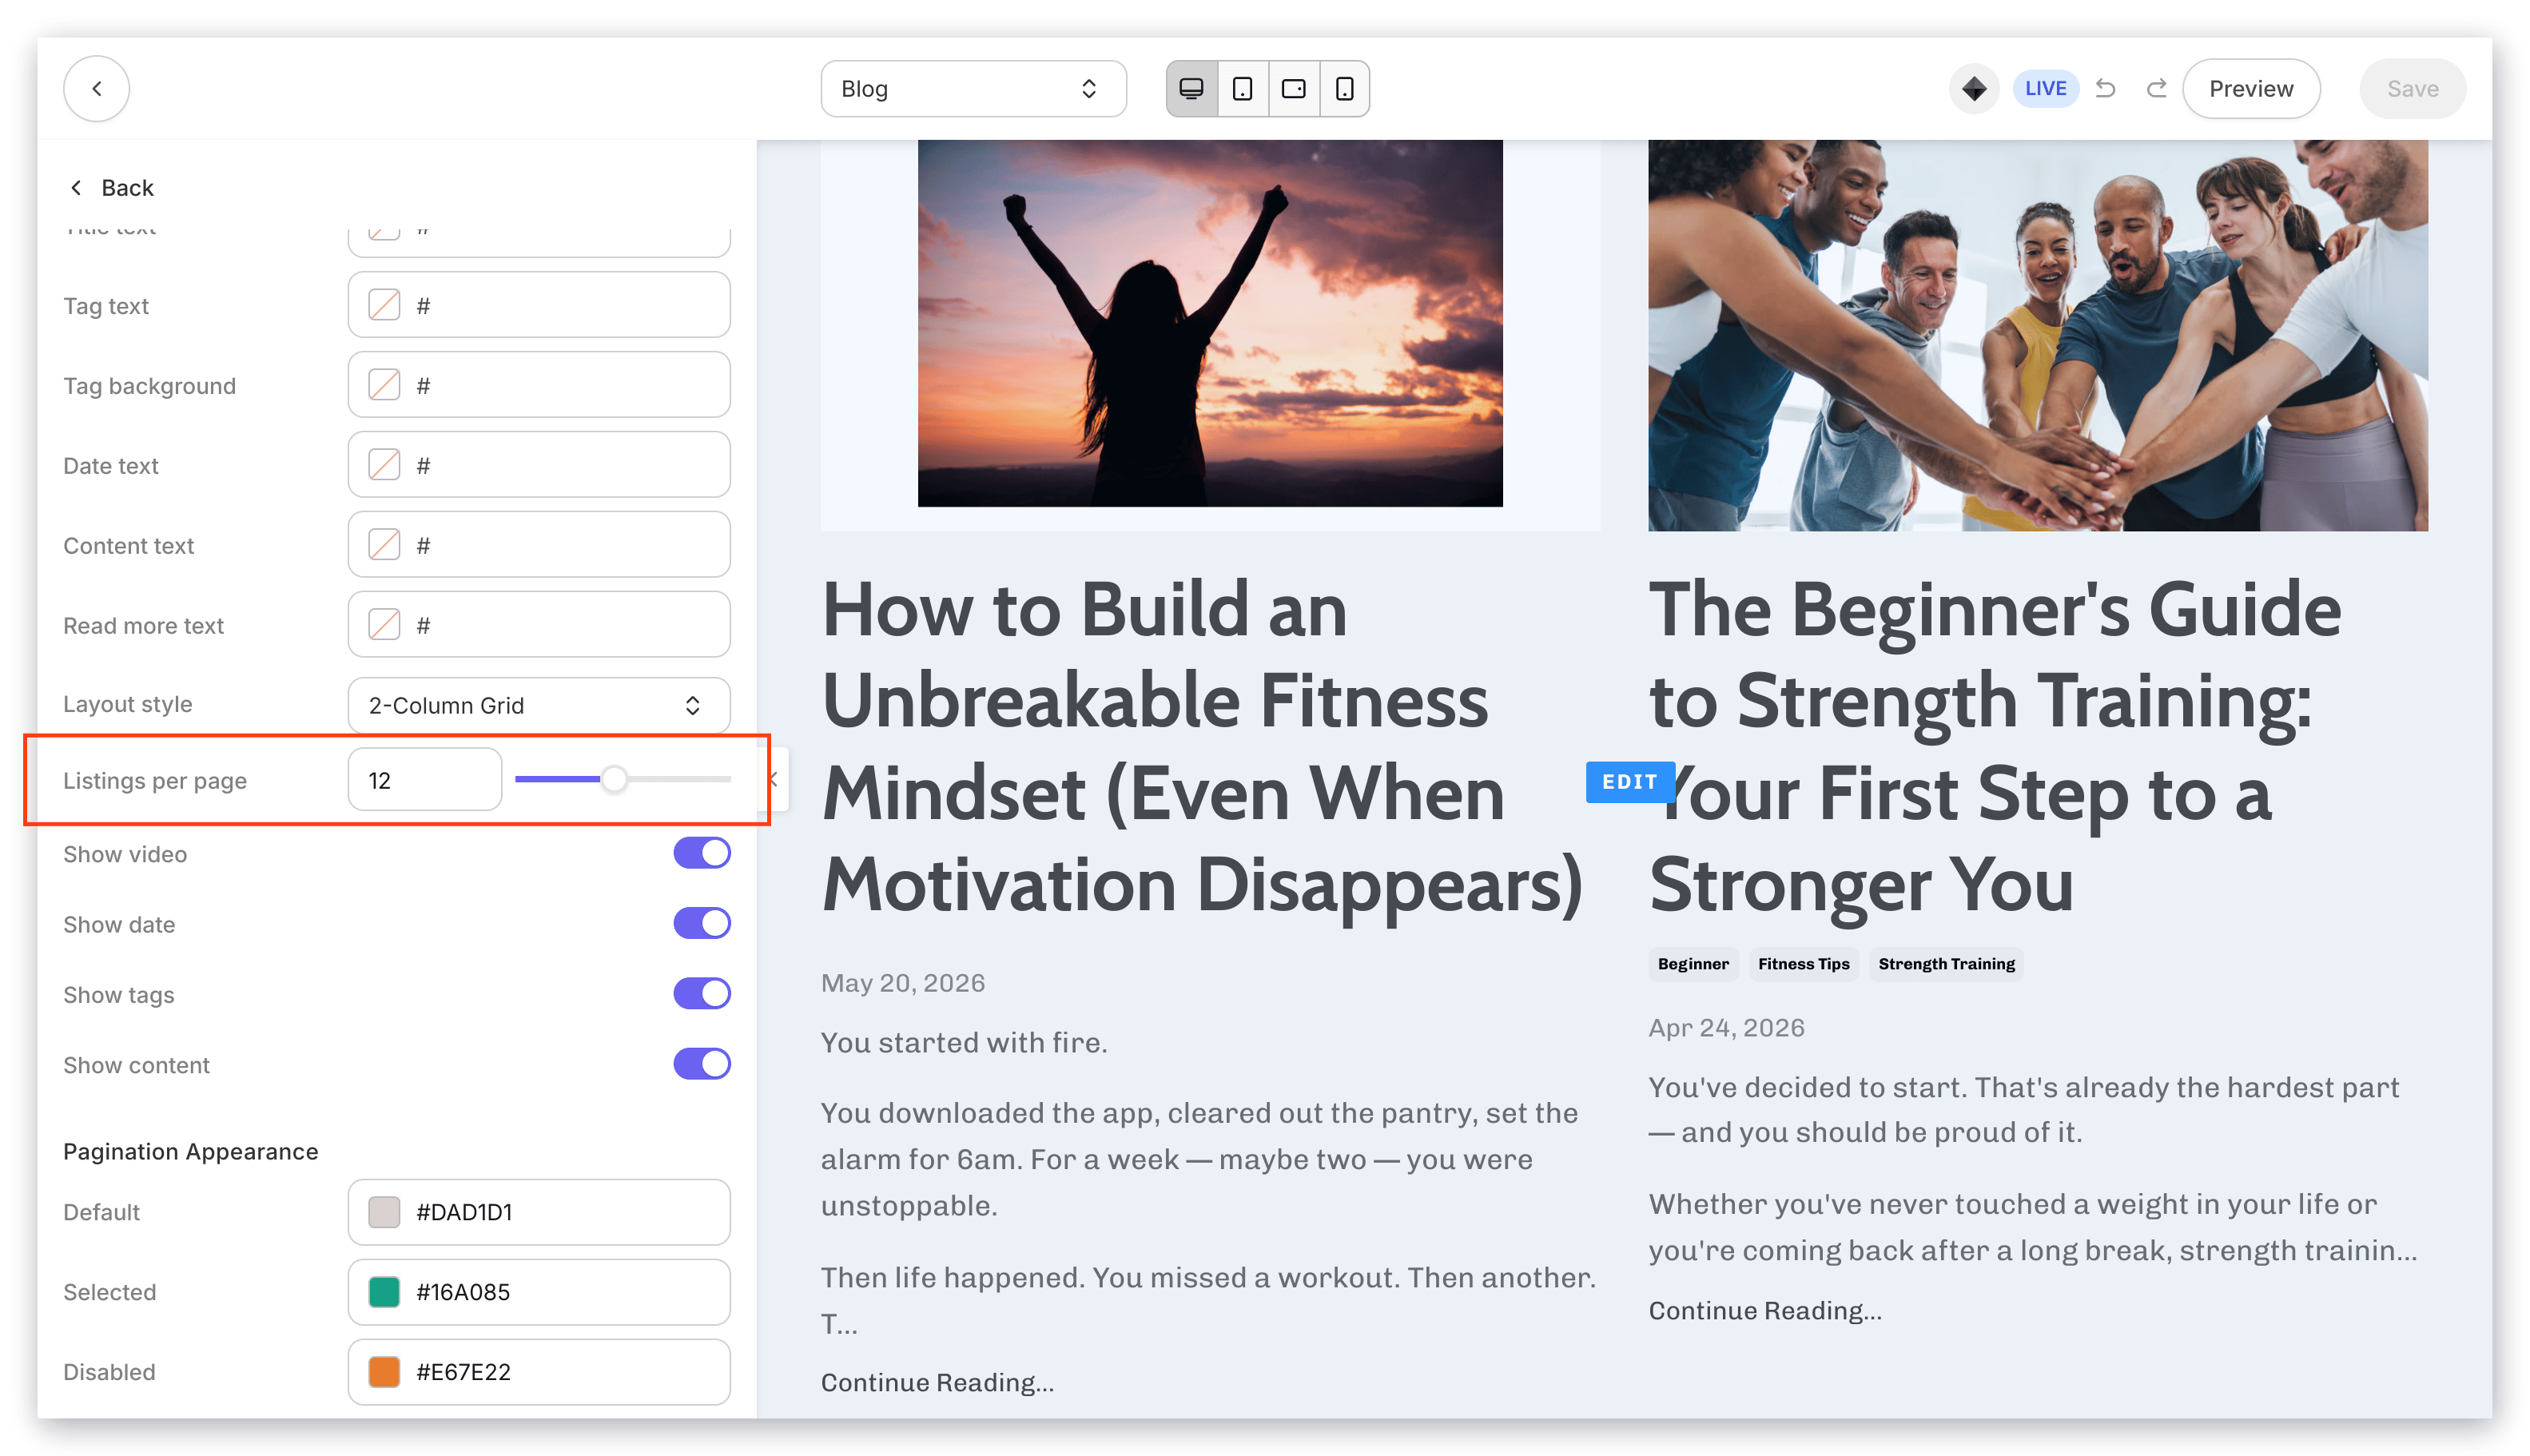This screenshot has height=1456, width=2530.
Task: Select the tablet portrait view icon
Action: (1242, 88)
